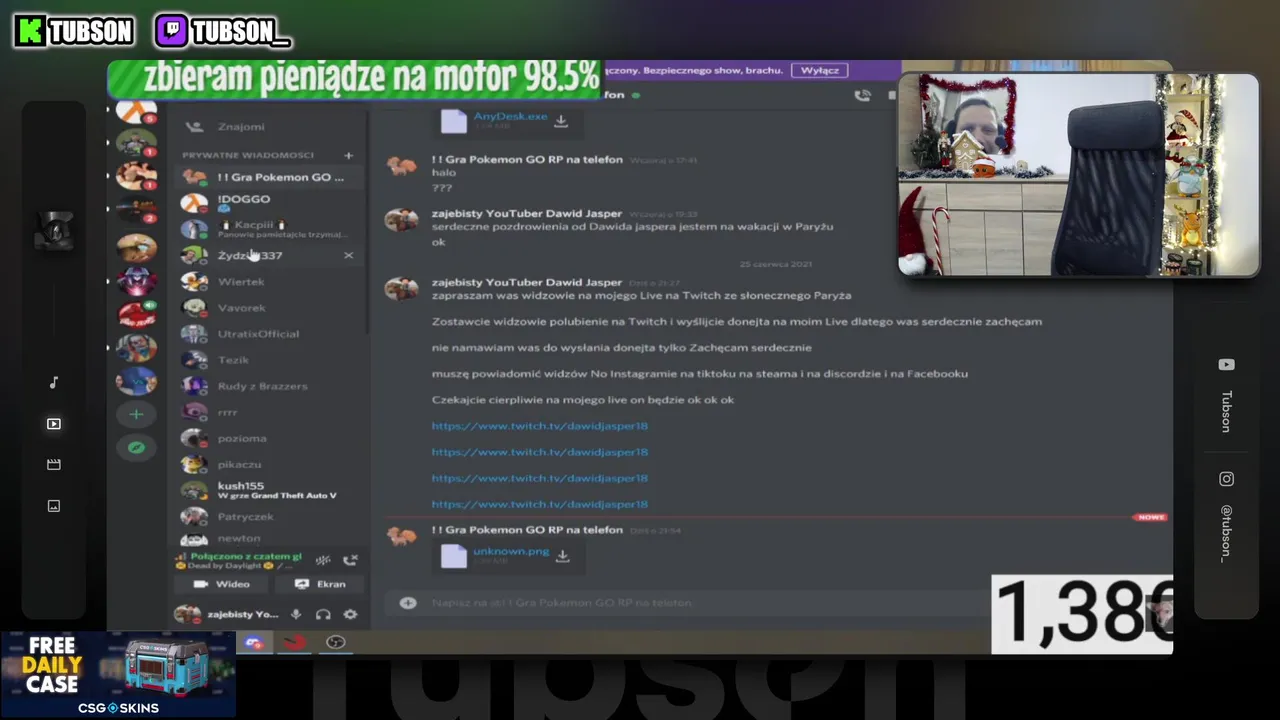
Task: Click the unknown.png file name
Action: tap(511, 551)
